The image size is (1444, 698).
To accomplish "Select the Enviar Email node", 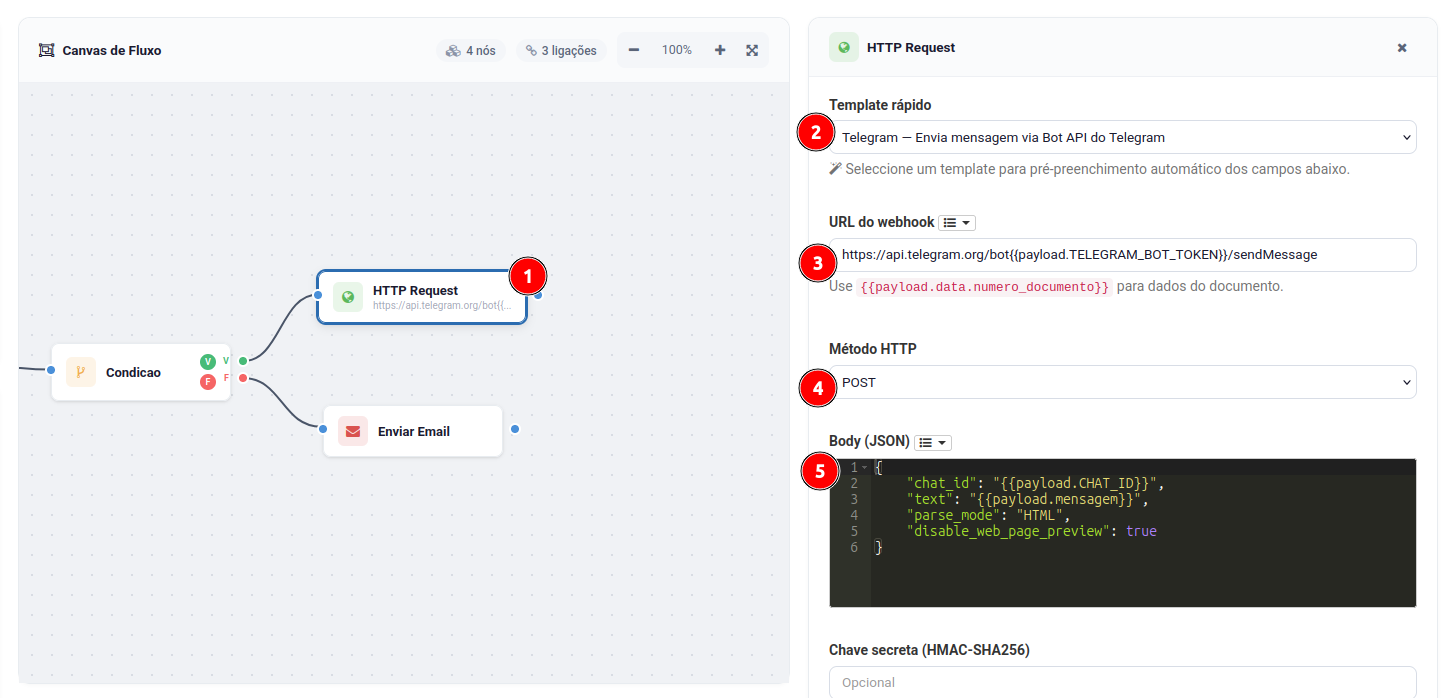I will pos(413,431).
